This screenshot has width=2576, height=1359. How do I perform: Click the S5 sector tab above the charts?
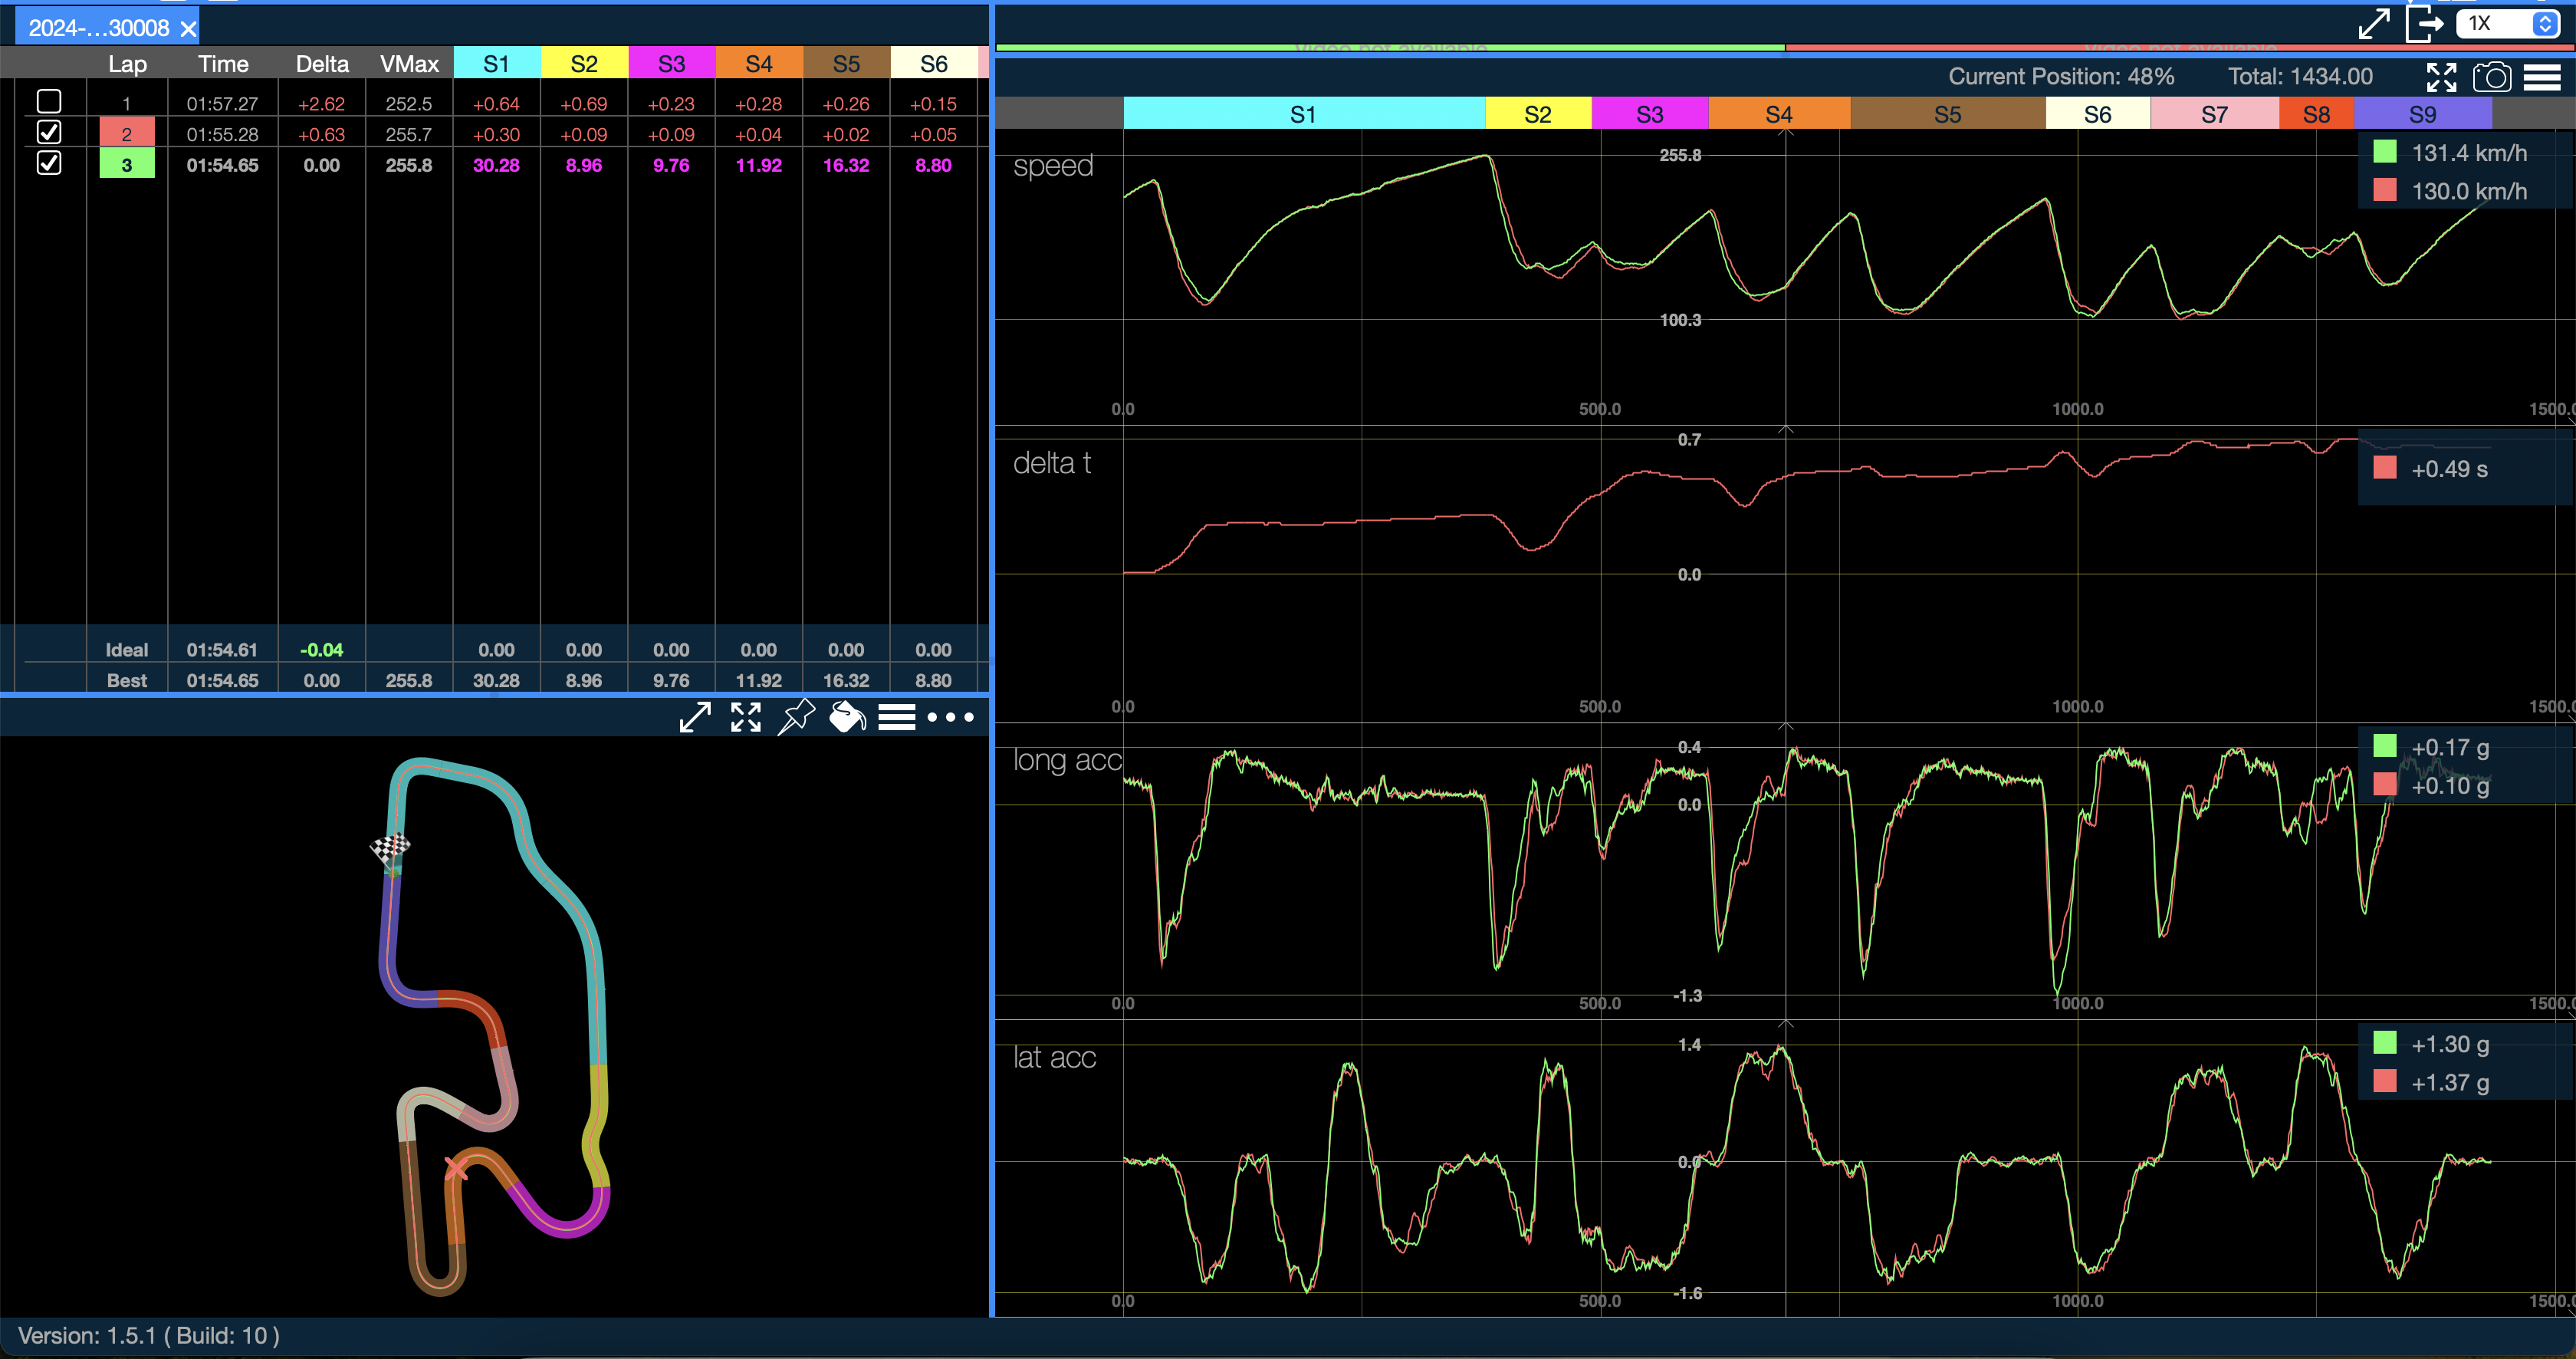pos(1947,114)
